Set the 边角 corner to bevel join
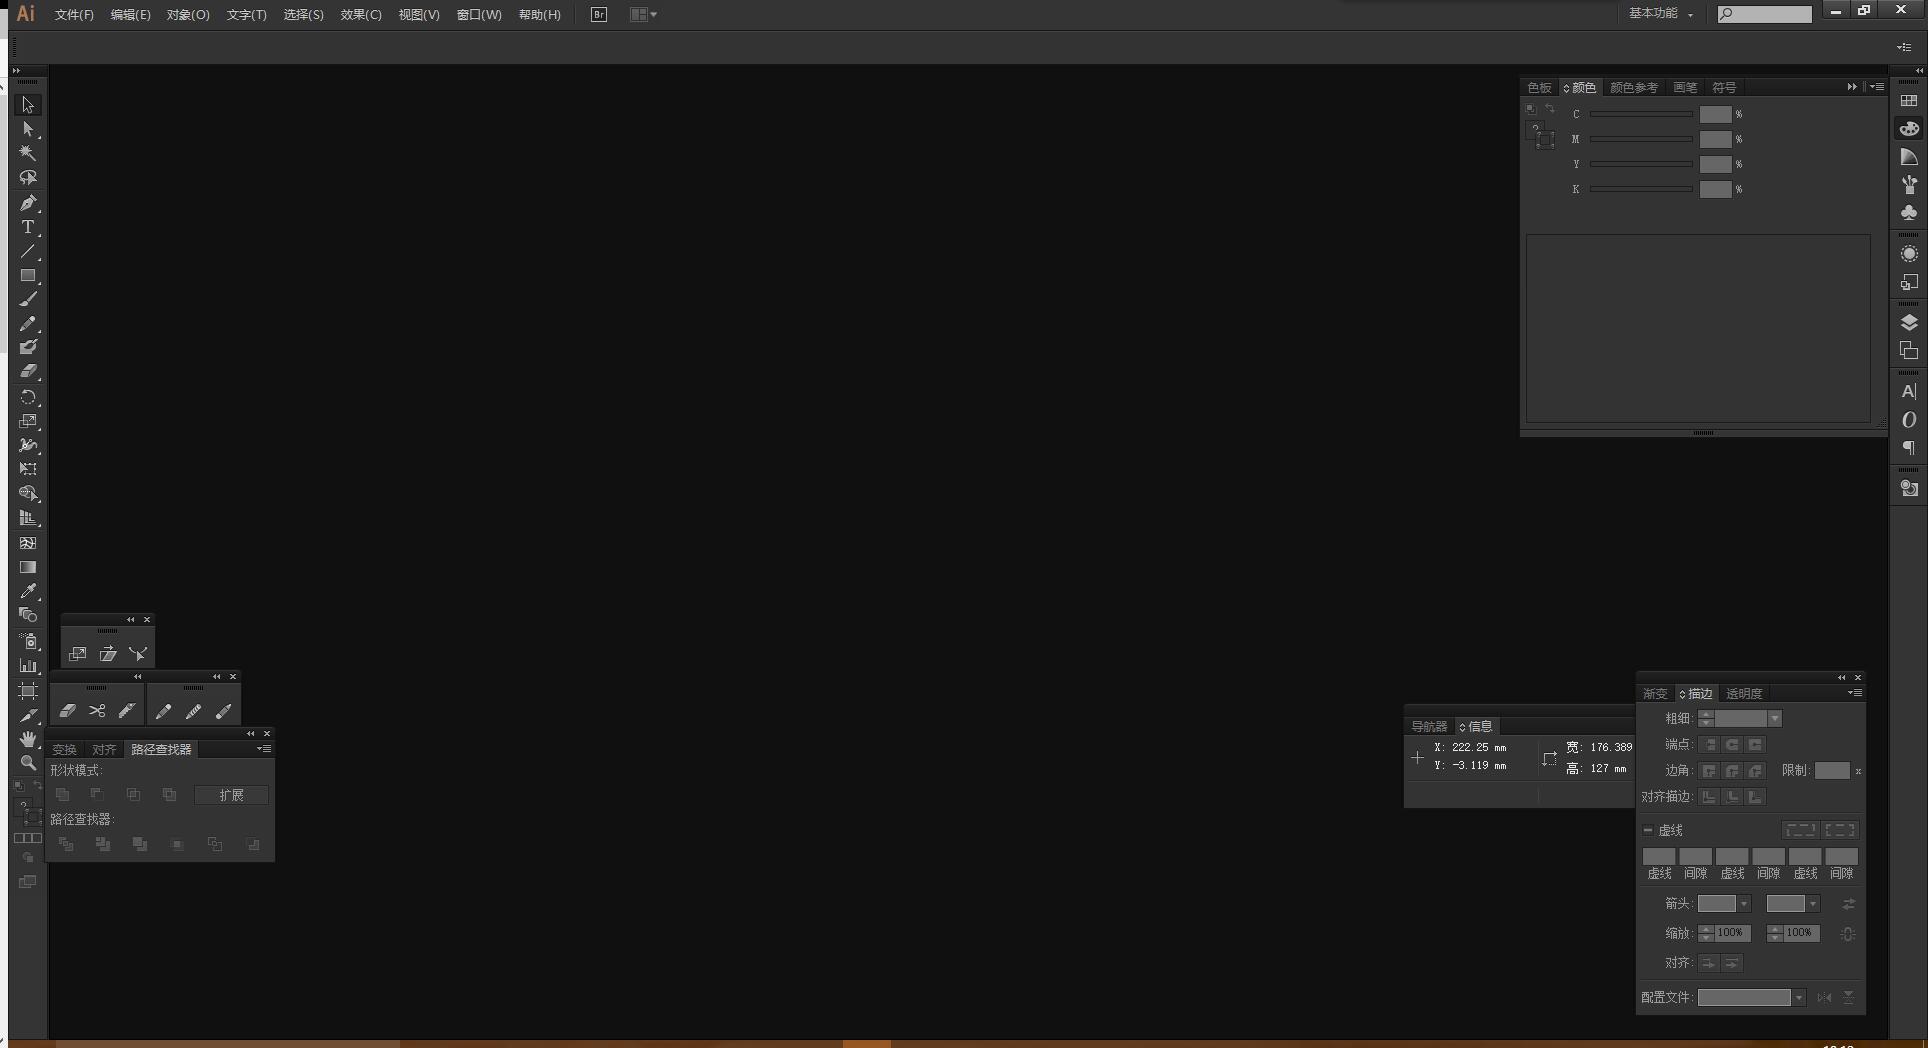1928x1048 pixels. click(1755, 771)
